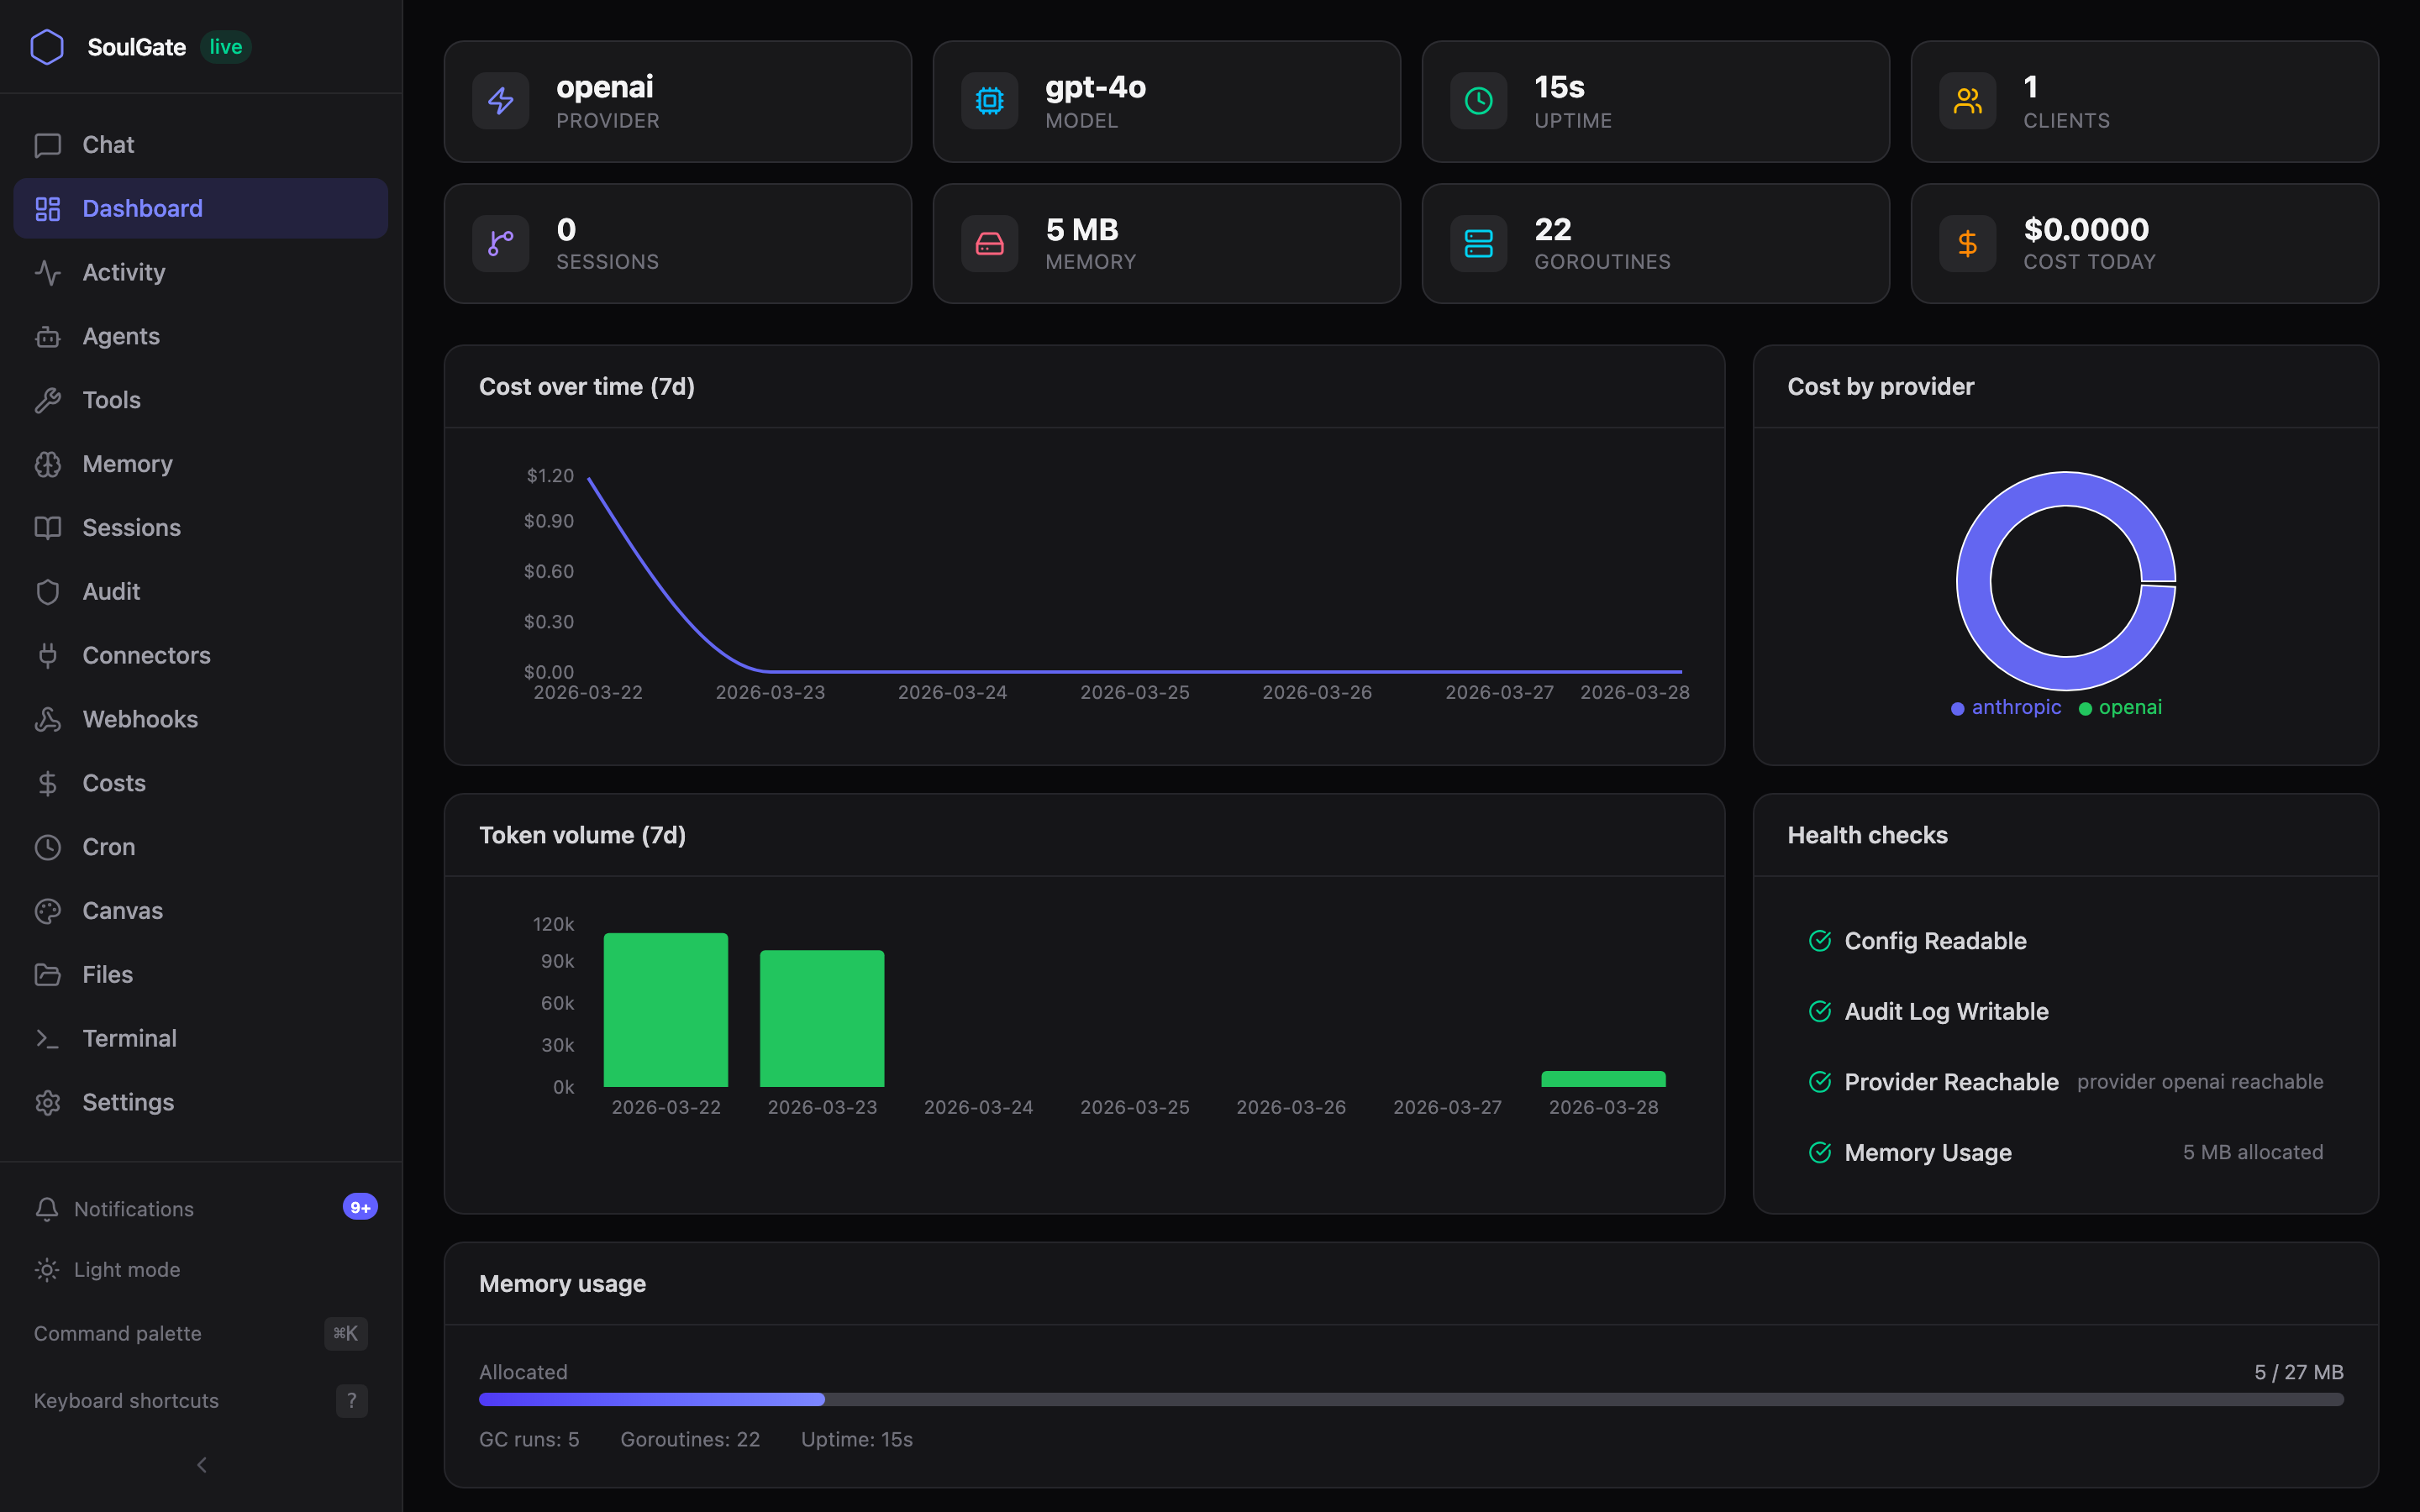Open the Command palette
Image resolution: width=2420 pixels, height=1512 pixels.
click(x=200, y=1334)
